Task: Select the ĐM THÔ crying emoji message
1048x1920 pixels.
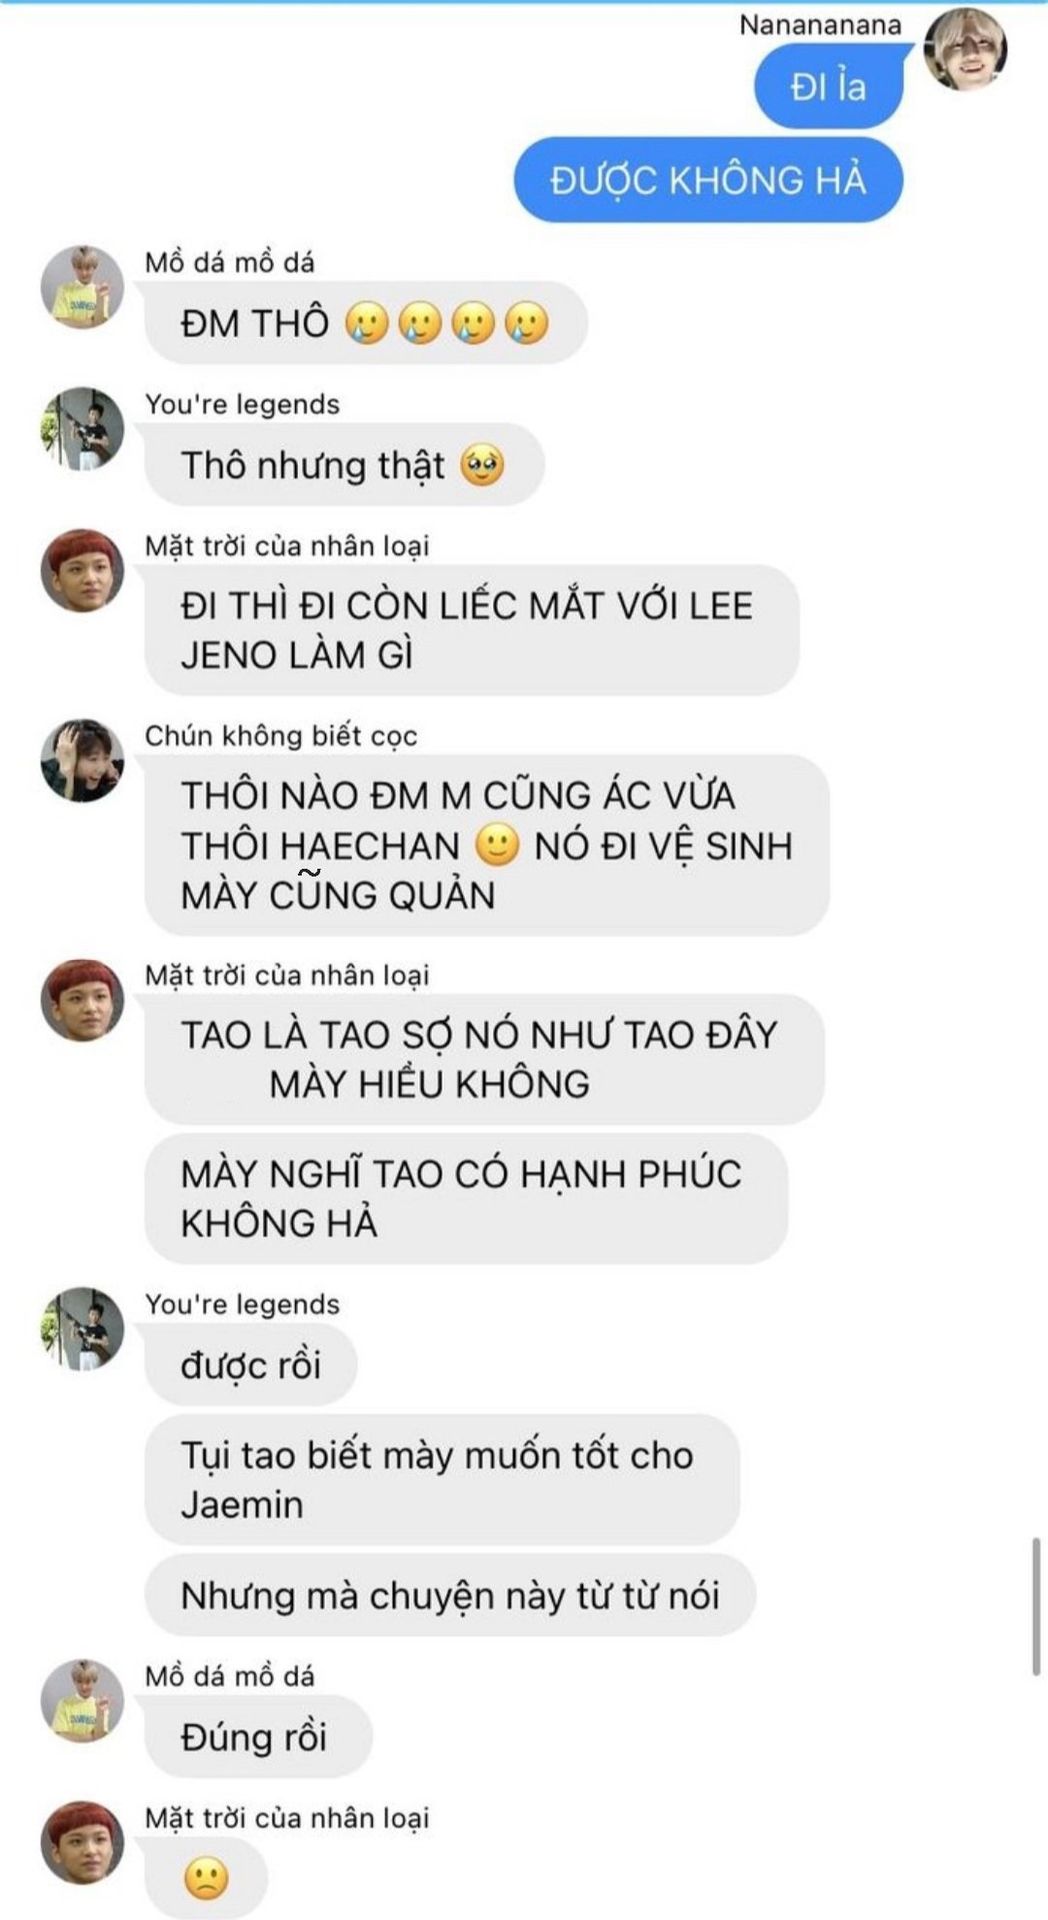Action: tap(365, 323)
